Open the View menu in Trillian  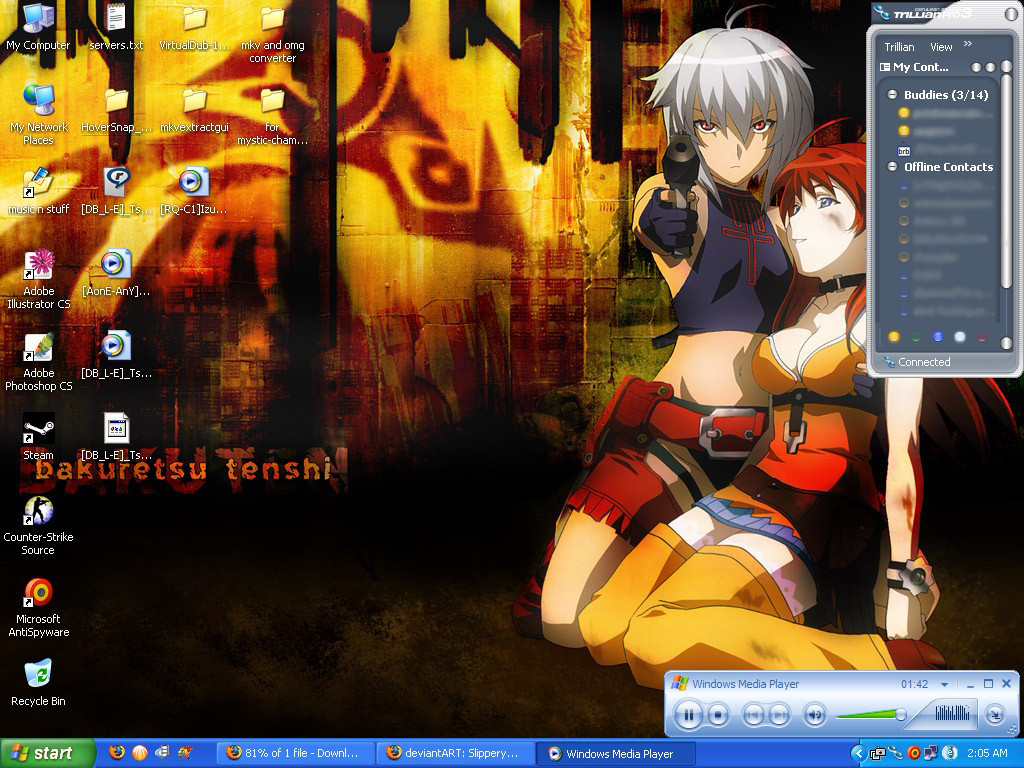(x=941, y=47)
